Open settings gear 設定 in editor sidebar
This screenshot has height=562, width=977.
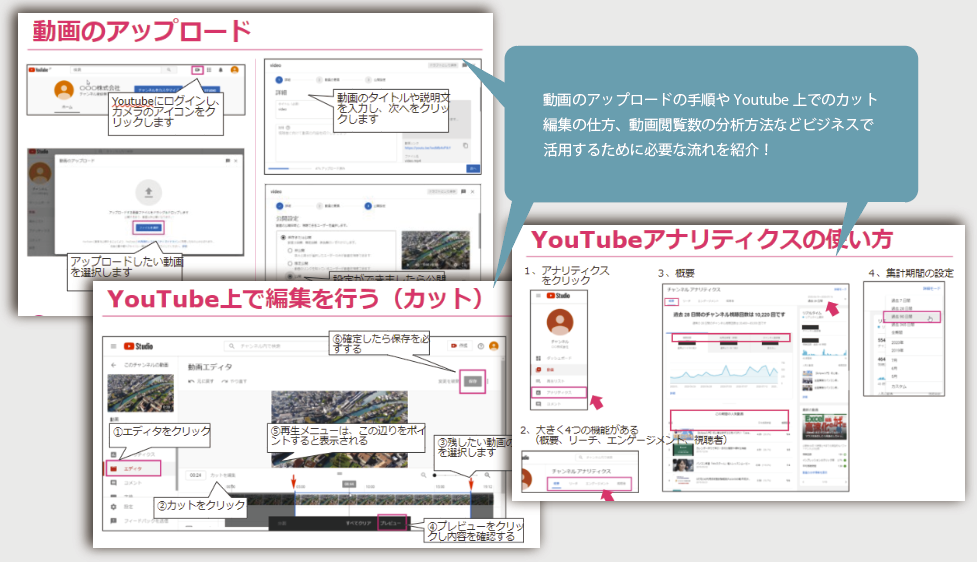click(113, 507)
